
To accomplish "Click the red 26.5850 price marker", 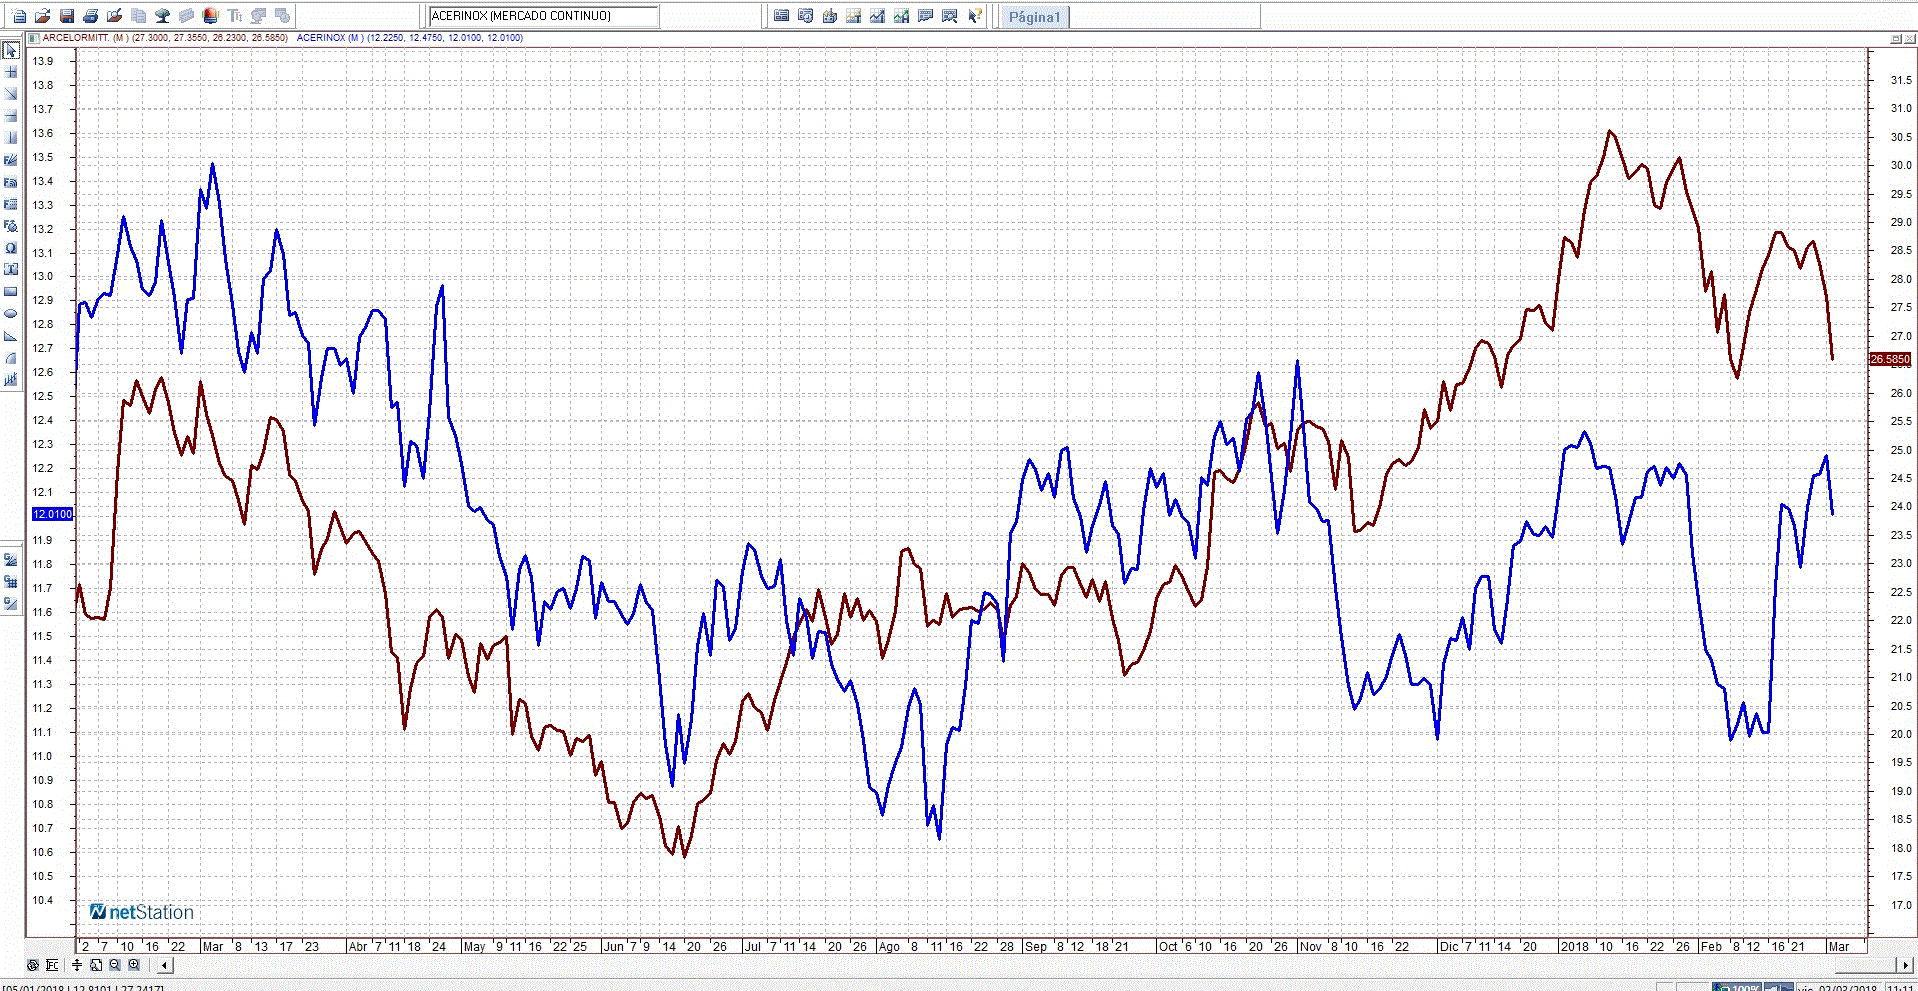I will coord(1890,359).
